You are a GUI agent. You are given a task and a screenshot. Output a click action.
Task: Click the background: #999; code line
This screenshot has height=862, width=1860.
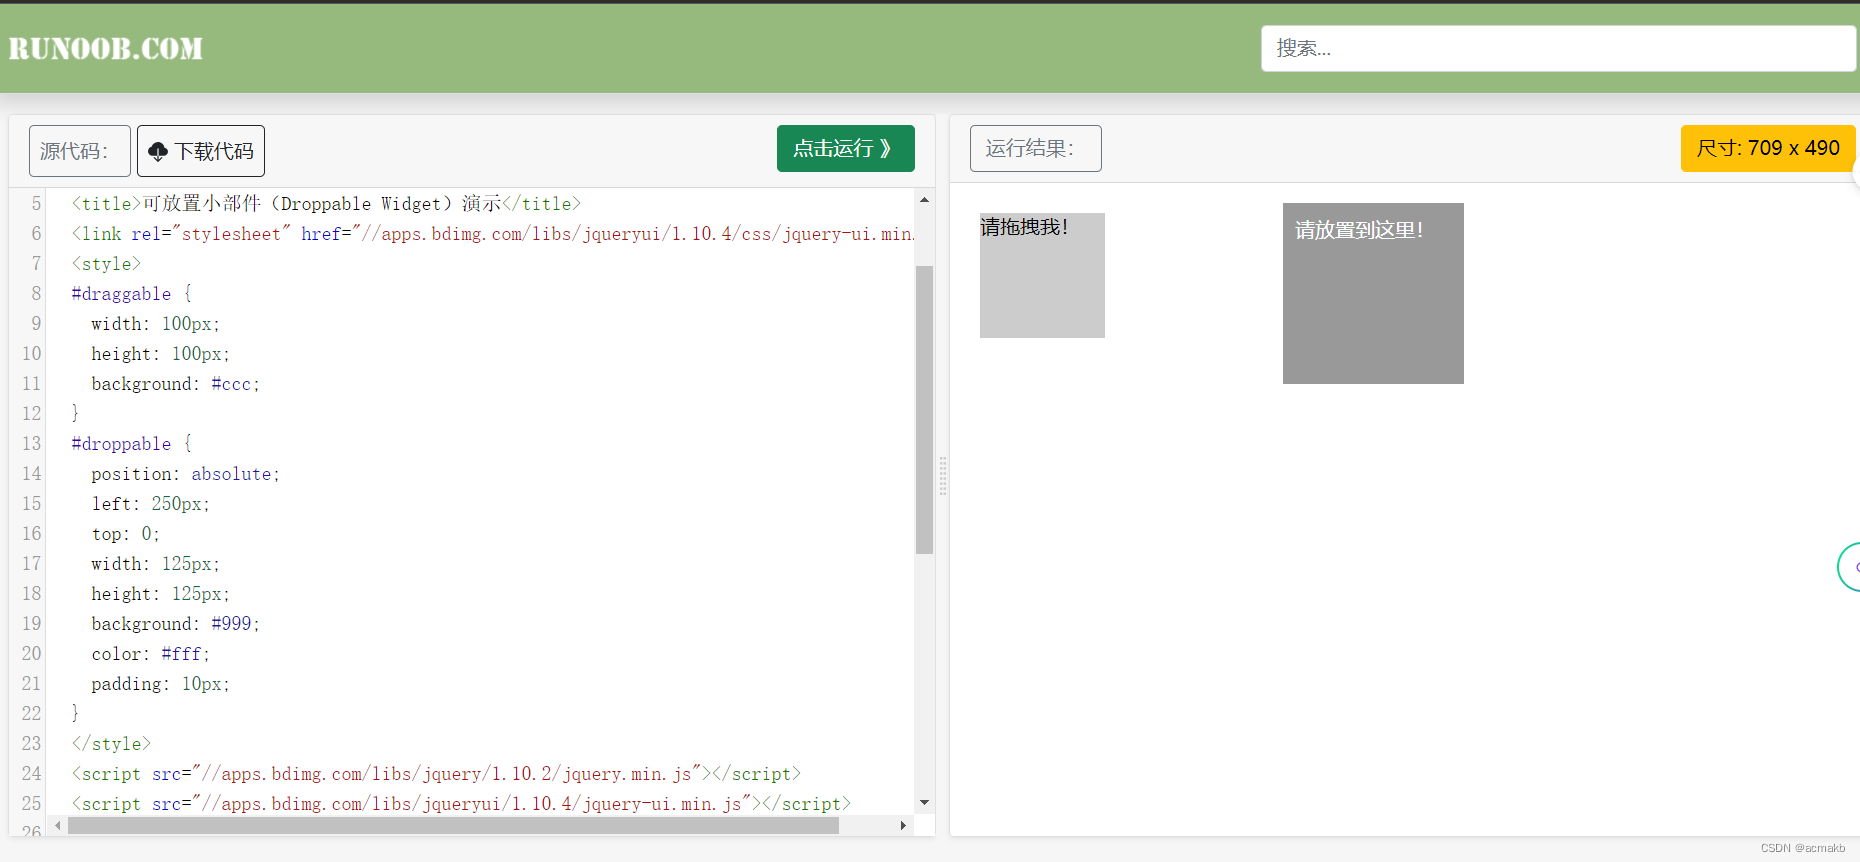click(175, 623)
